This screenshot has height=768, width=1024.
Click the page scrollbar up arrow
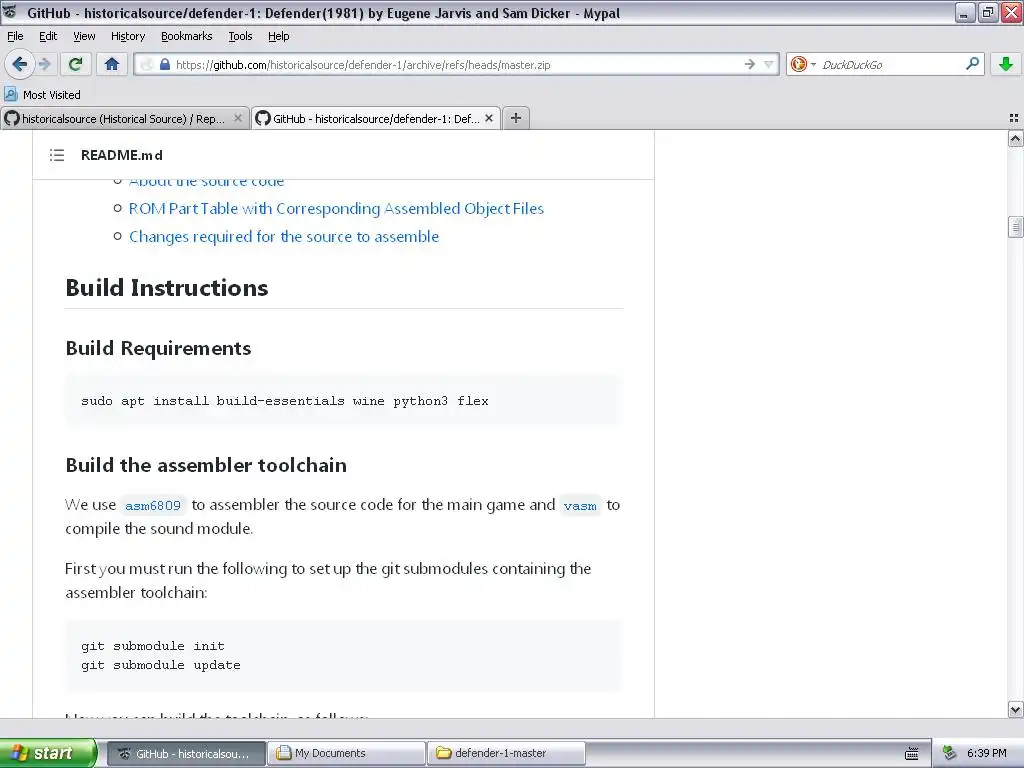[x=1015, y=138]
